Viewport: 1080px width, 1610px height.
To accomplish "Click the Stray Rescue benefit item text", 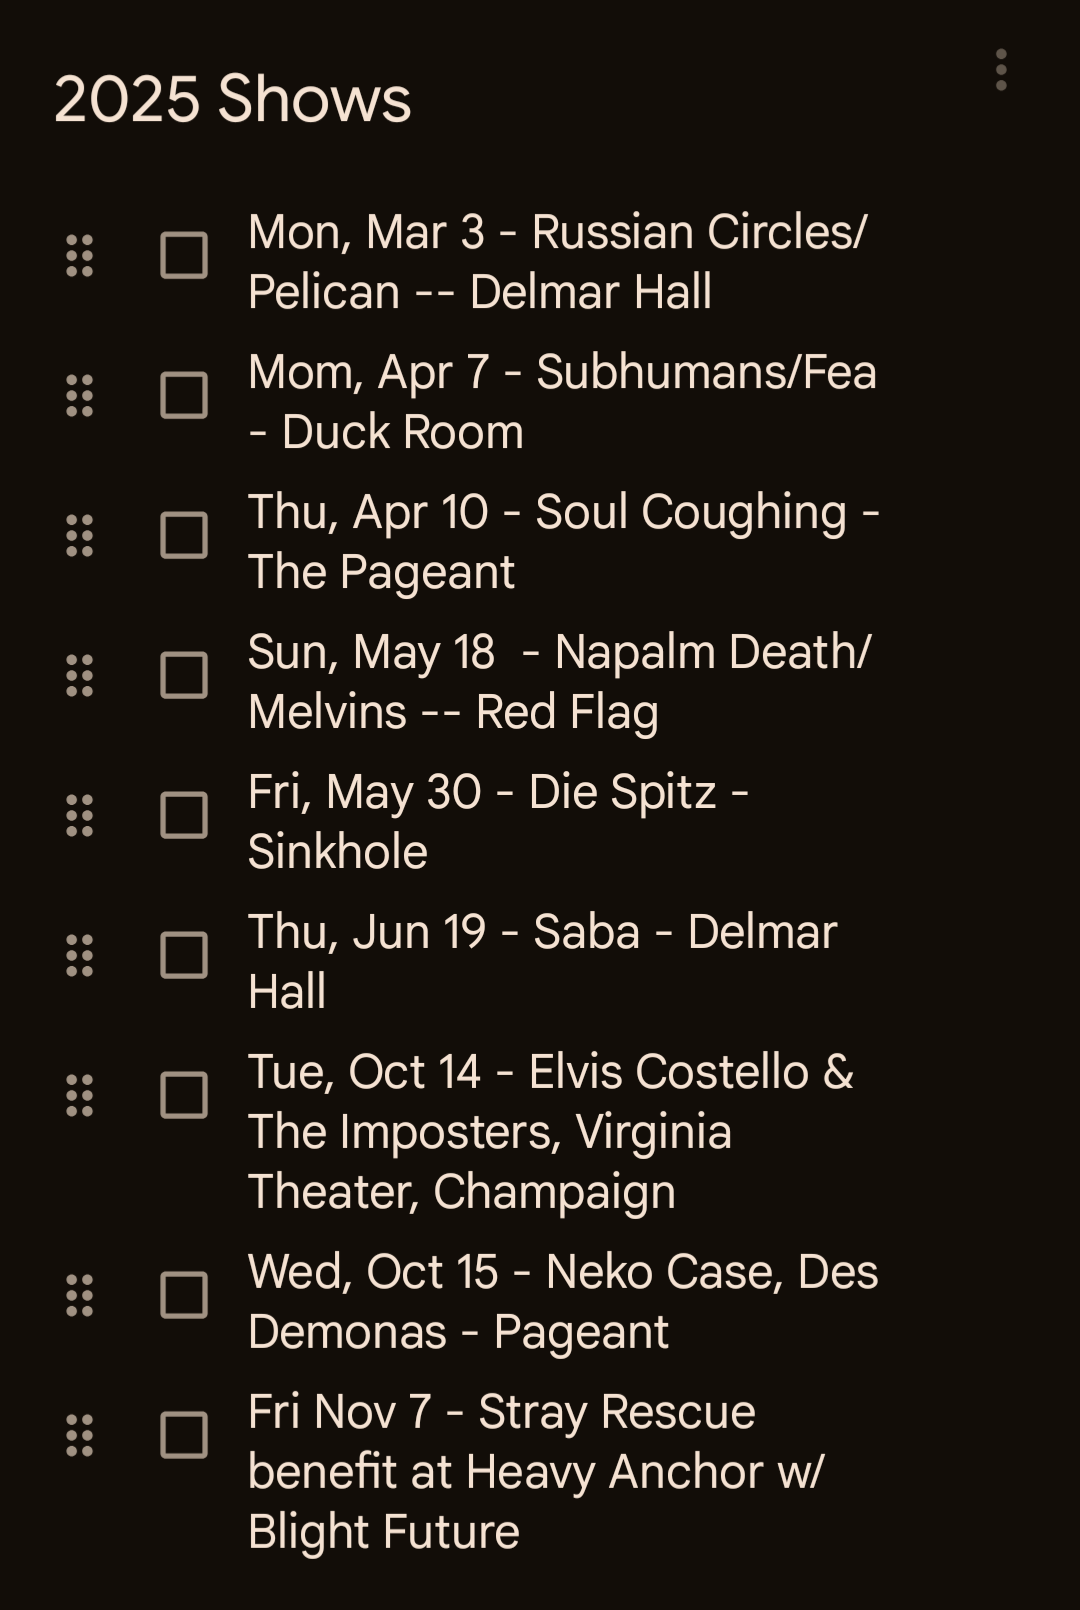I will 536,1471.
